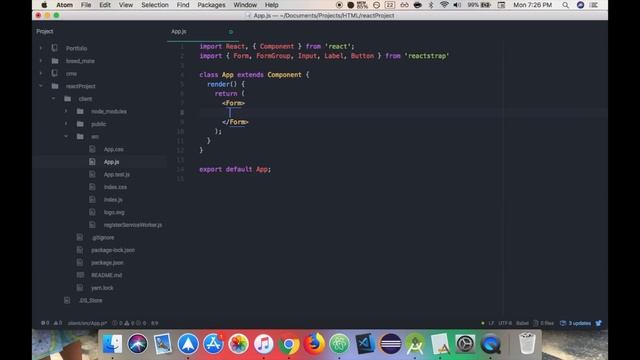Open the Apple menu

[x=44, y=5]
